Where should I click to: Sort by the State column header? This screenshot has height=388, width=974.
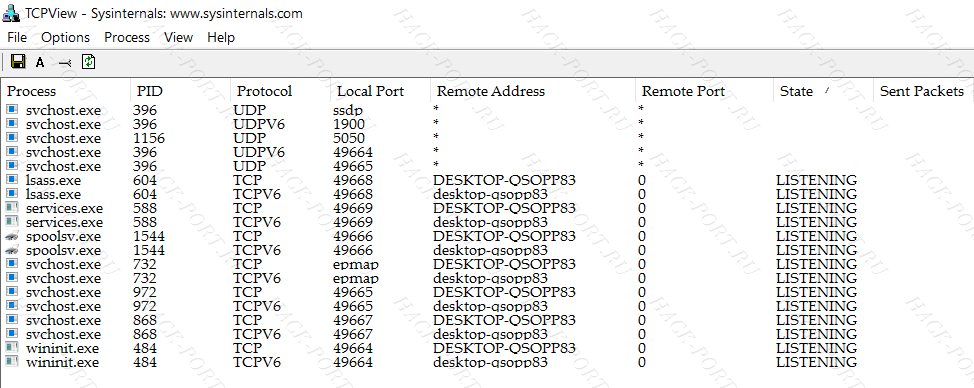[823, 91]
